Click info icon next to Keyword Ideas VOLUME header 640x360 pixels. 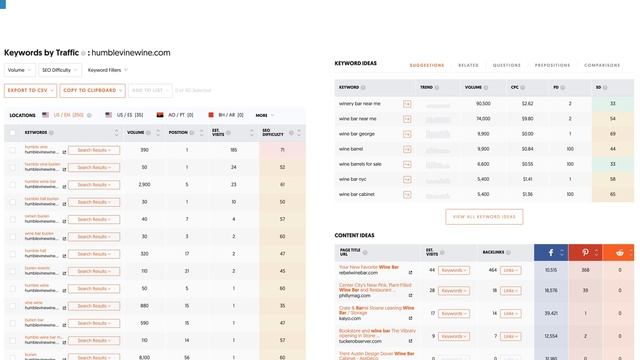[486, 88]
